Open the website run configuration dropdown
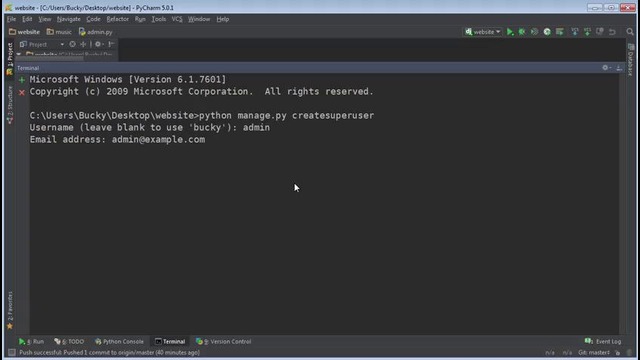The height and width of the screenshot is (360, 640). click(483, 32)
